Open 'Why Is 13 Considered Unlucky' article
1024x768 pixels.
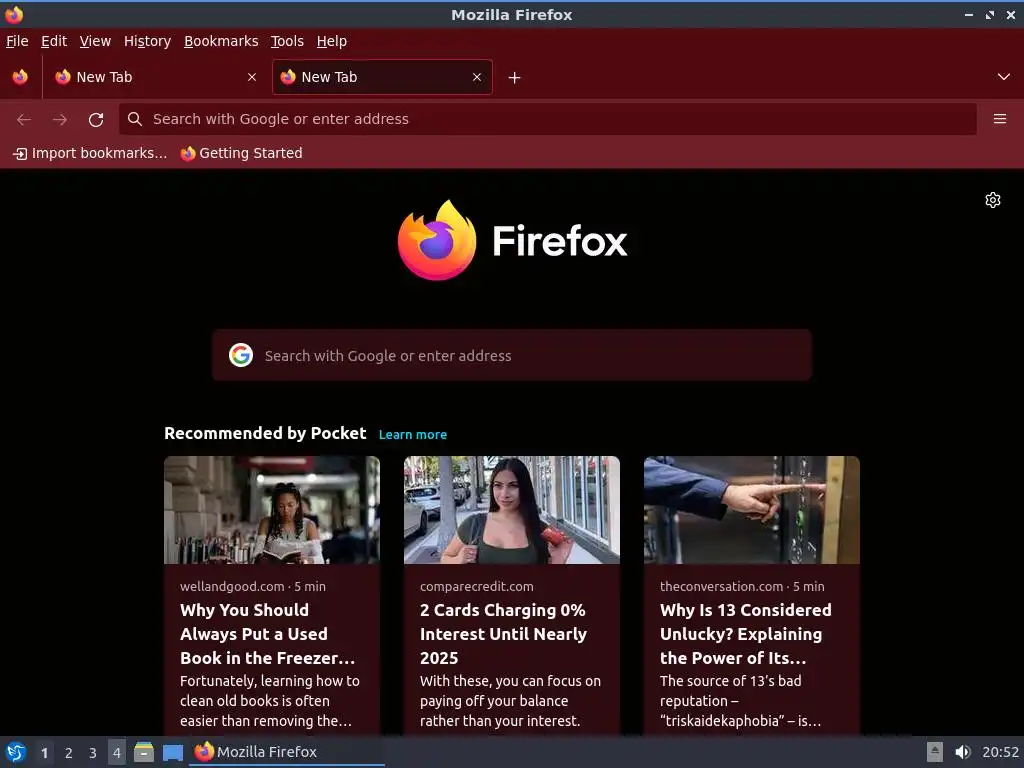pyautogui.click(x=746, y=634)
